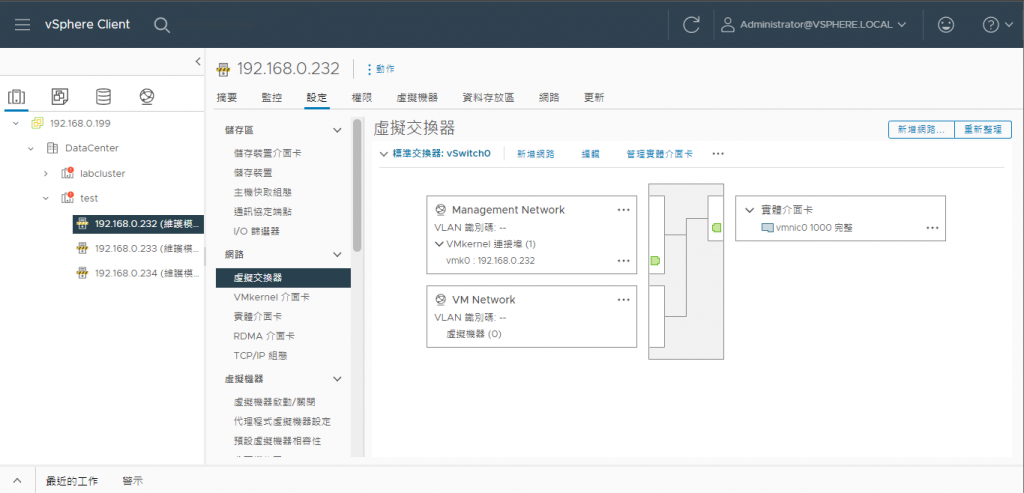Open the hamburger navigation menu

coord(22,24)
